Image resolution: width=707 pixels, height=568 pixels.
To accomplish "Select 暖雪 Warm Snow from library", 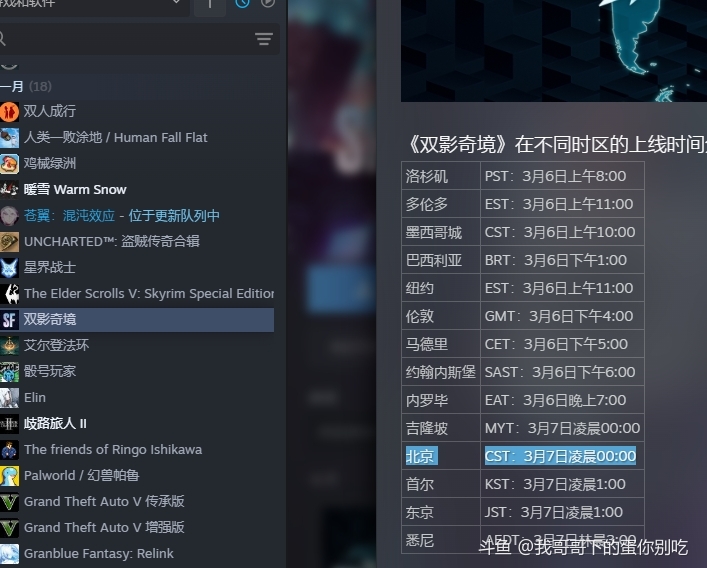I will click(75, 189).
